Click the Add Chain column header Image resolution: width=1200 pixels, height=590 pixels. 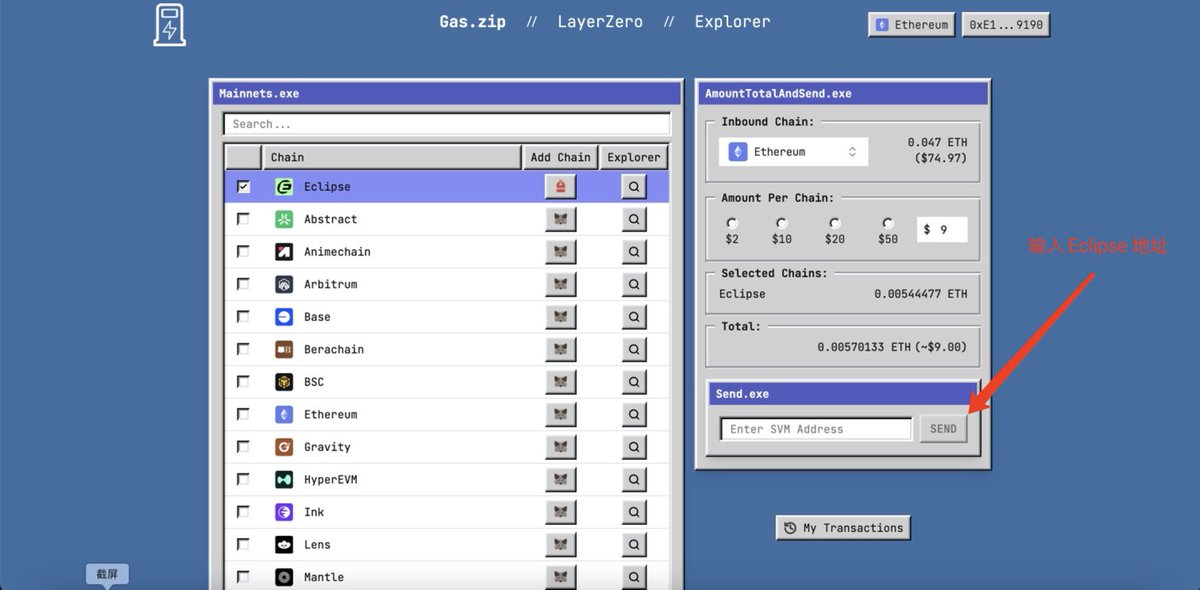560,157
